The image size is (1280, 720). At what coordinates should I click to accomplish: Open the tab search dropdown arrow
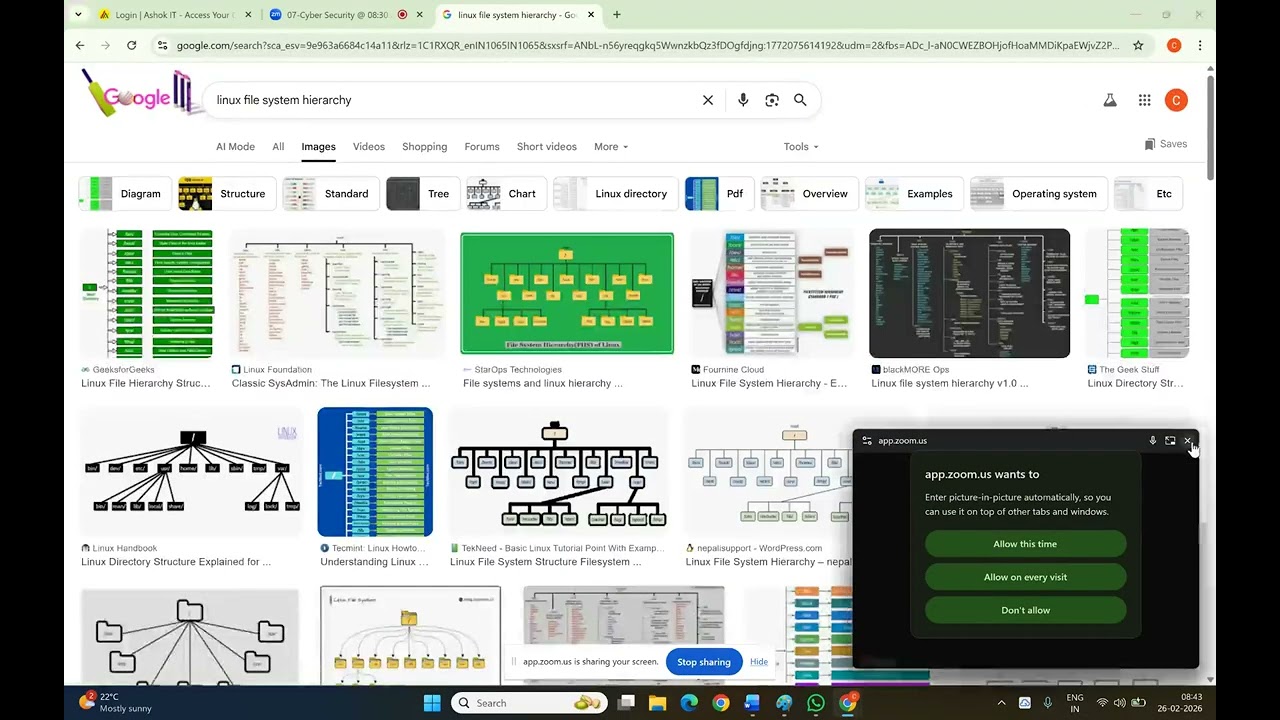79,15
